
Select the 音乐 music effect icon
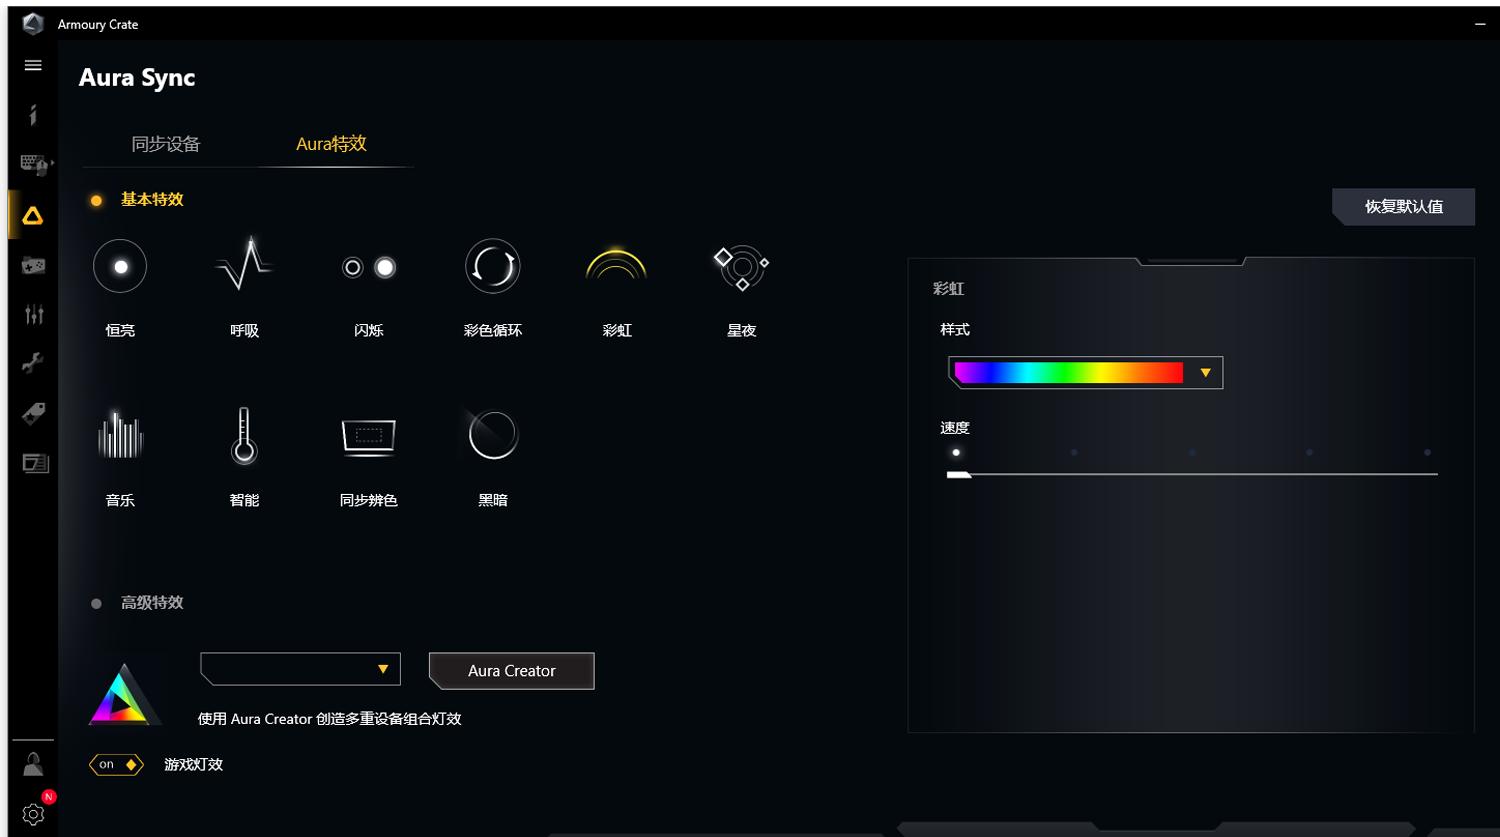tap(120, 435)
